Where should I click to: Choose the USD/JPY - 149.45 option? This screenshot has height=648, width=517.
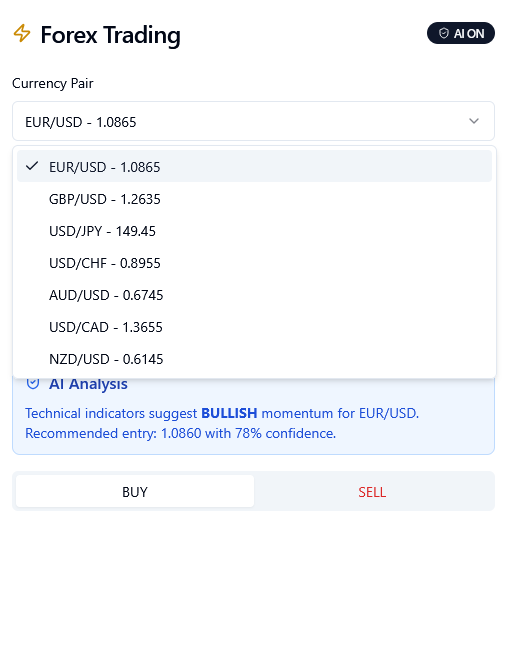(254, 231)
